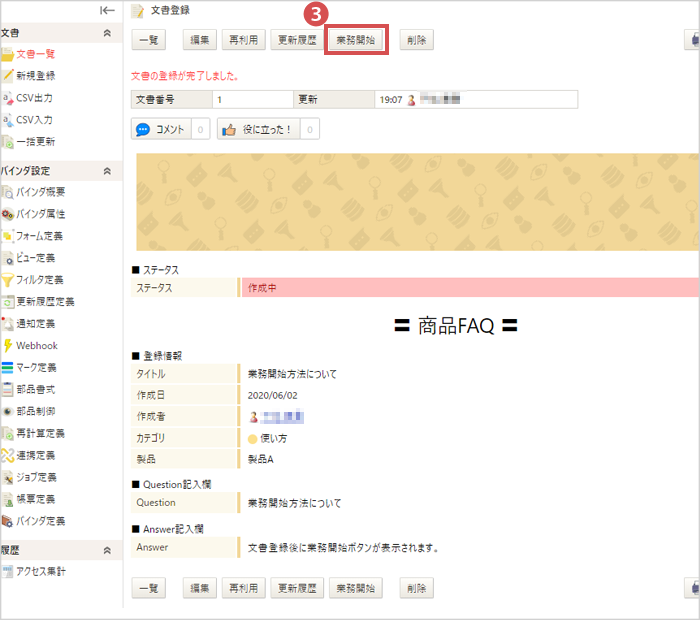Viewport: 700px width, 620px height.
Task: Click the CSV出力 icon
Action: point(7,98)
